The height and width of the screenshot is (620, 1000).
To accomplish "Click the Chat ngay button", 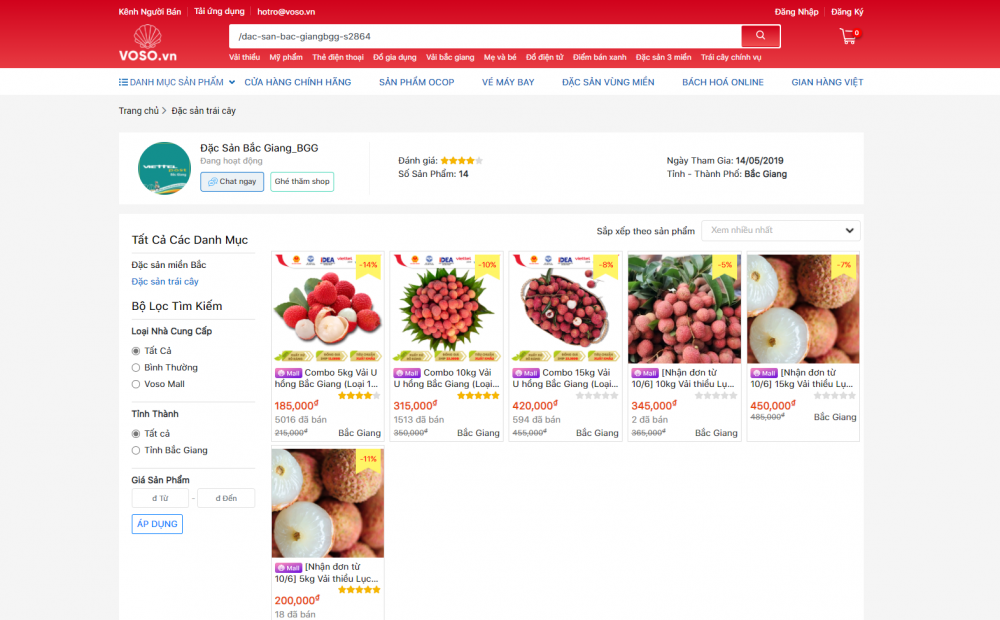I will (x=232, y=182).
